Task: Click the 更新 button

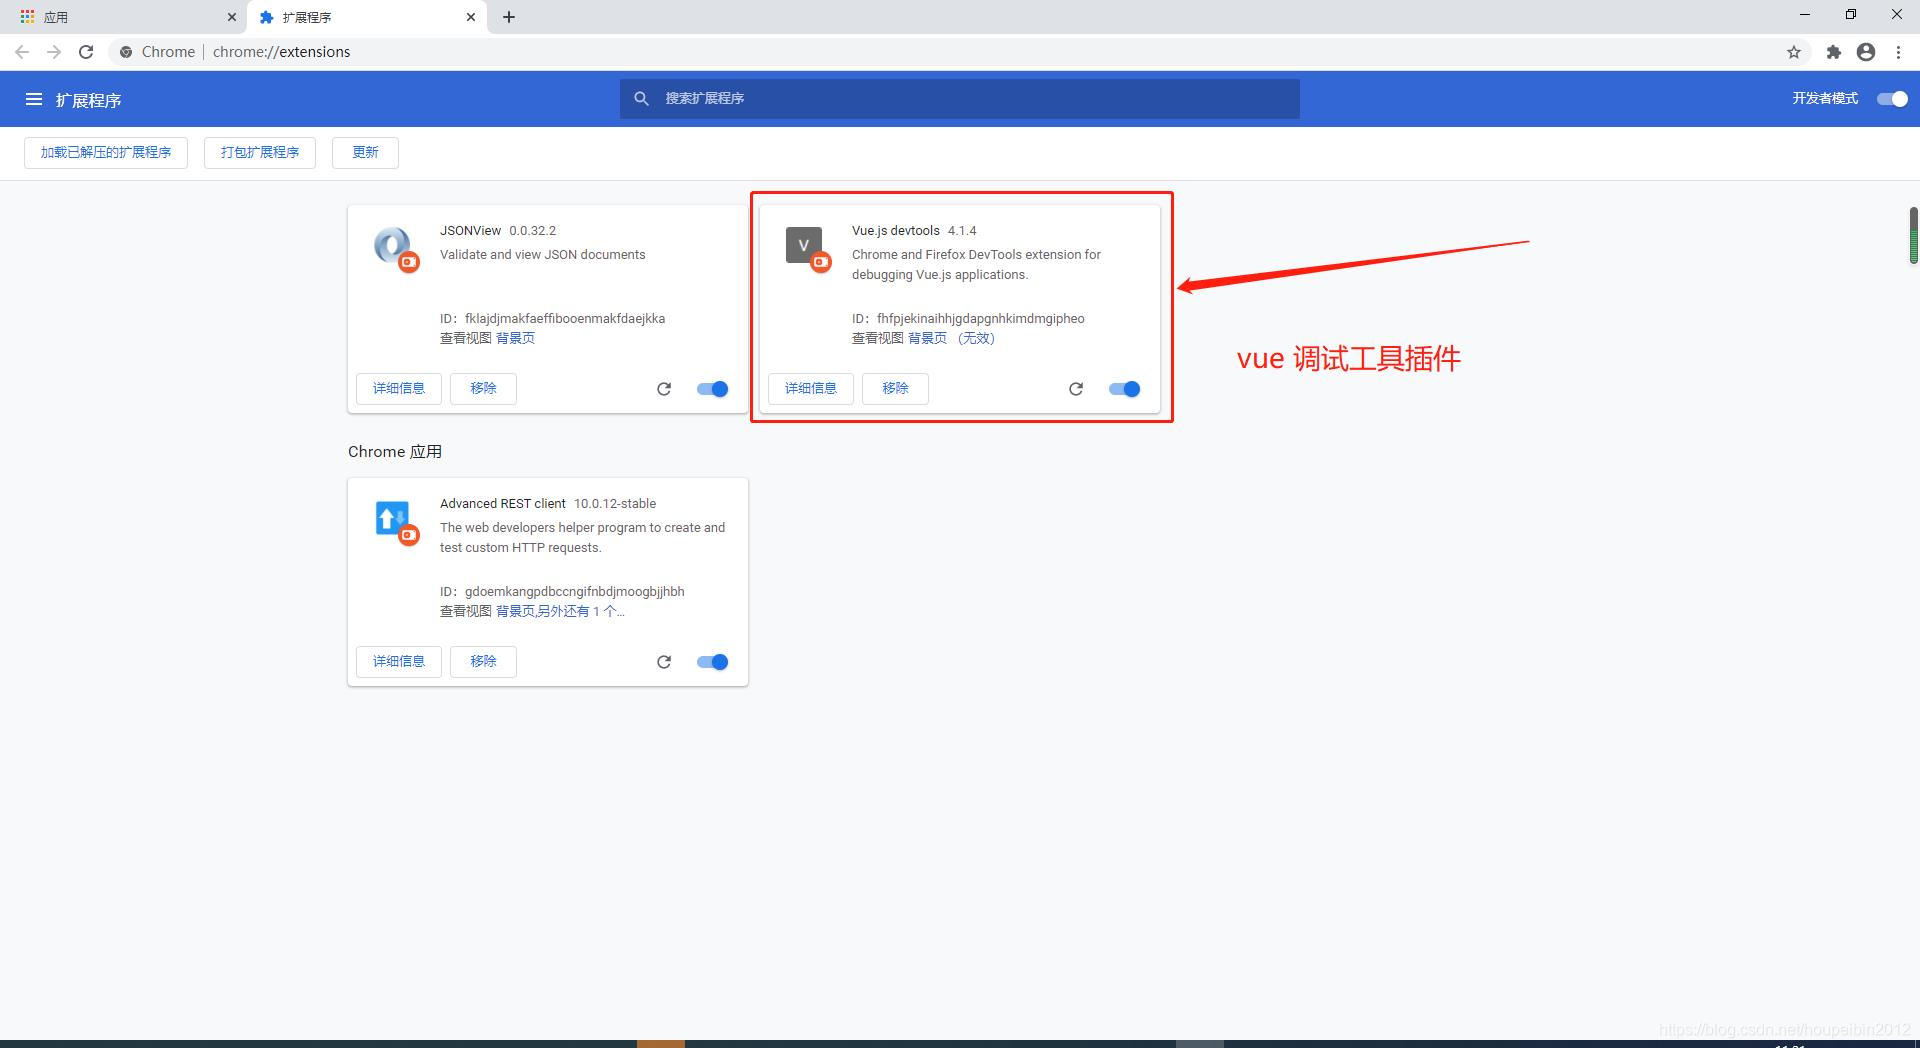Action: click(x=365, y=153)
